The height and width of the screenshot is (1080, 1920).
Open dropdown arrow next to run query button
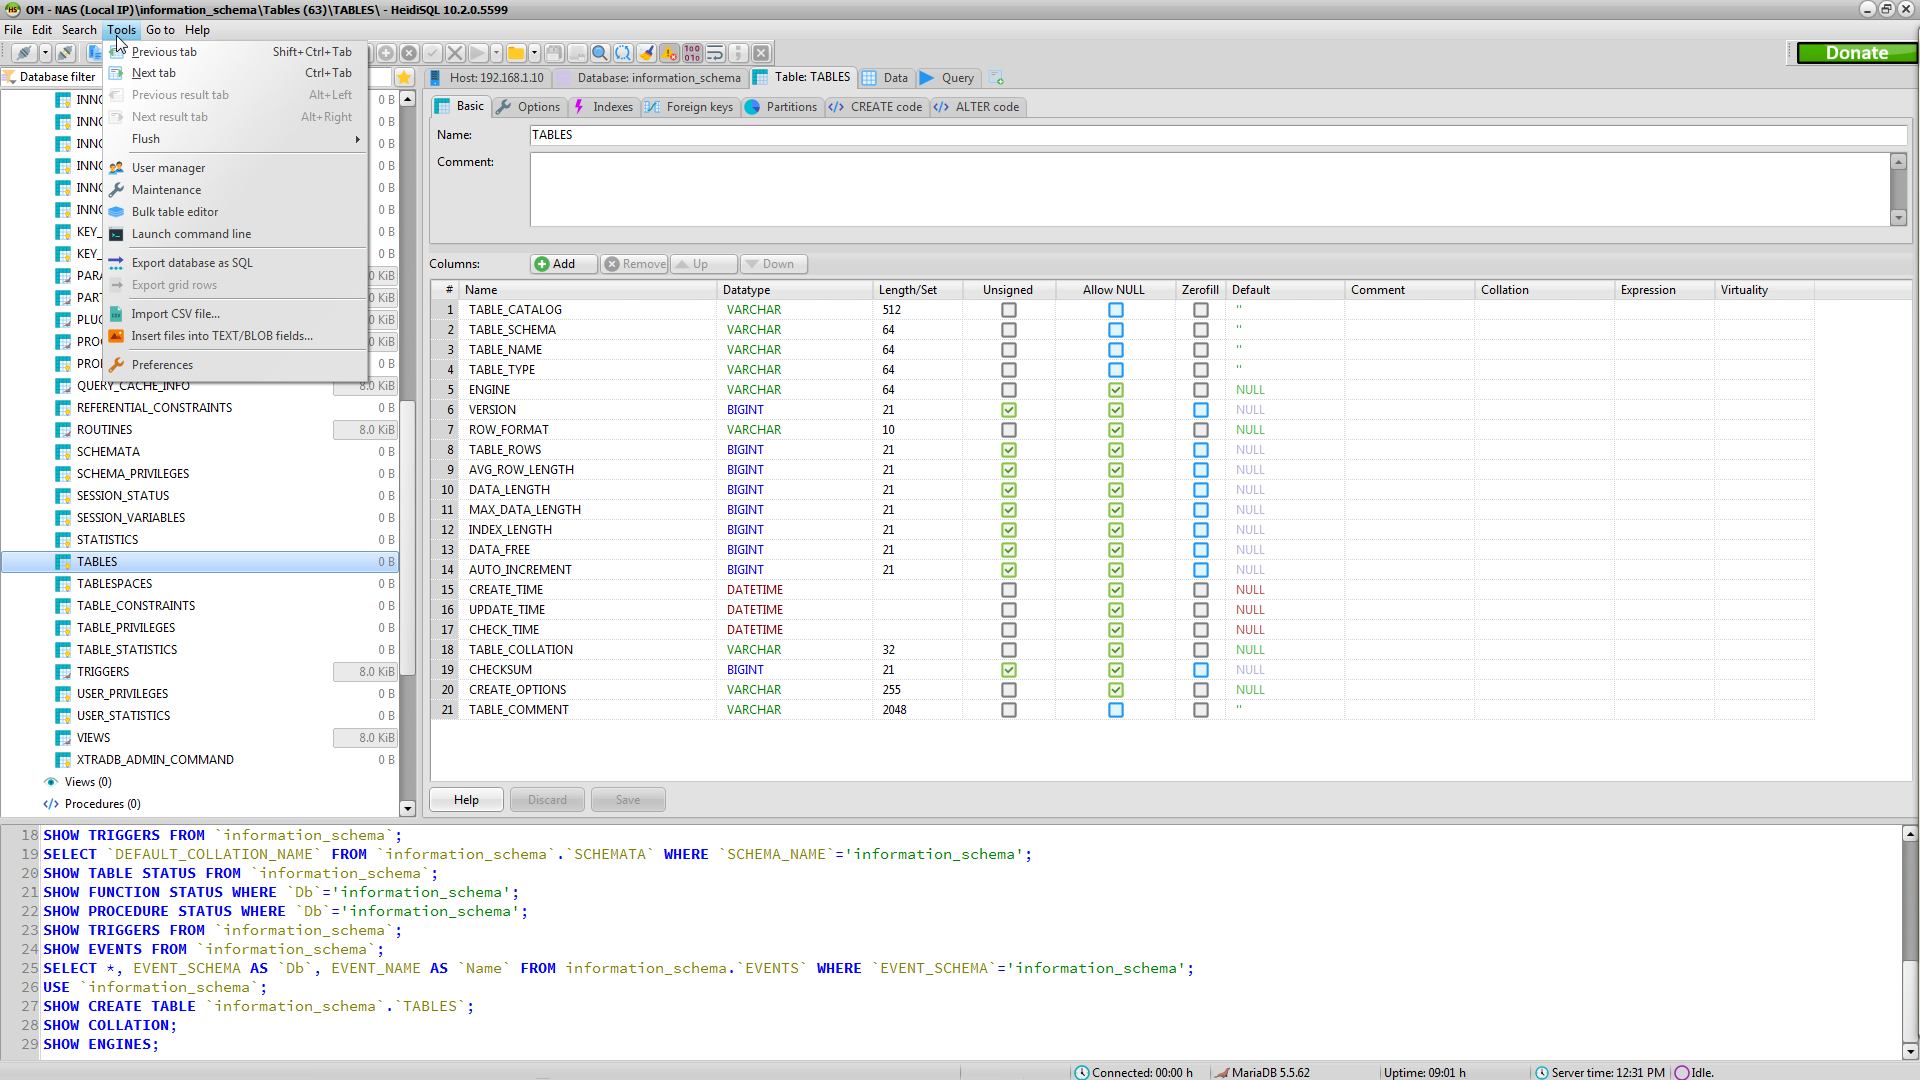click(x=496, y=53)
